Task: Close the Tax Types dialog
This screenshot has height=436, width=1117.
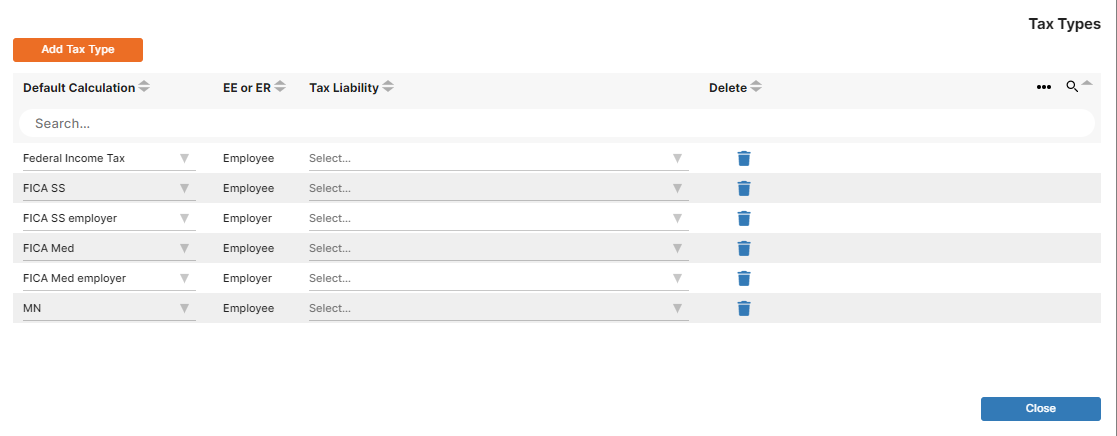Action: (x=1041, y=408)
